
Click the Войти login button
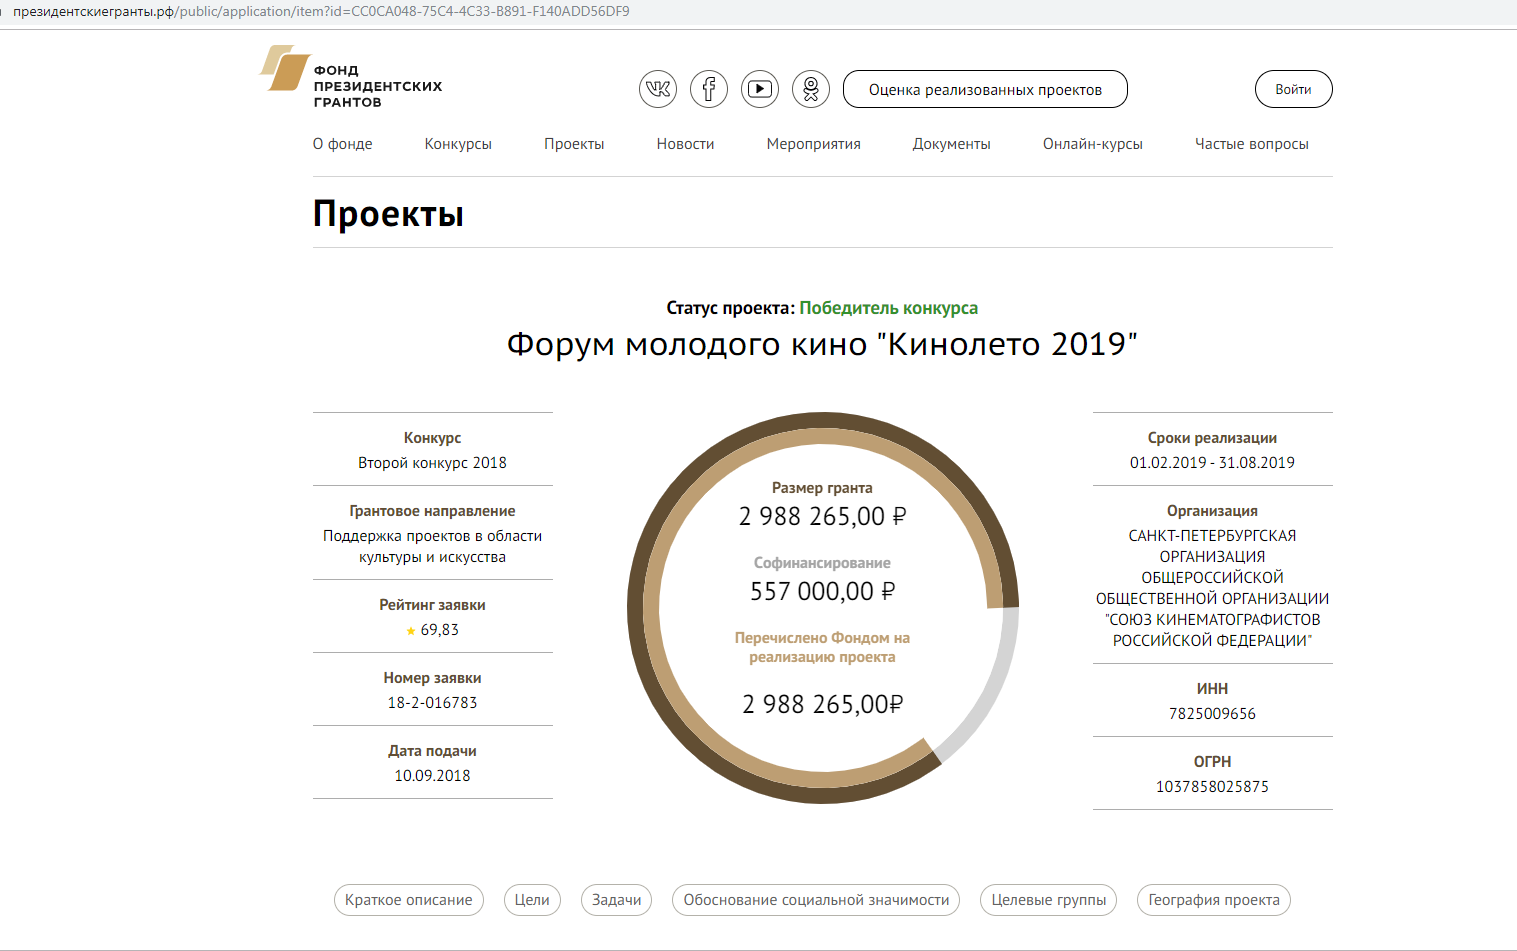pyautogui.click(x=1293, y=89)
